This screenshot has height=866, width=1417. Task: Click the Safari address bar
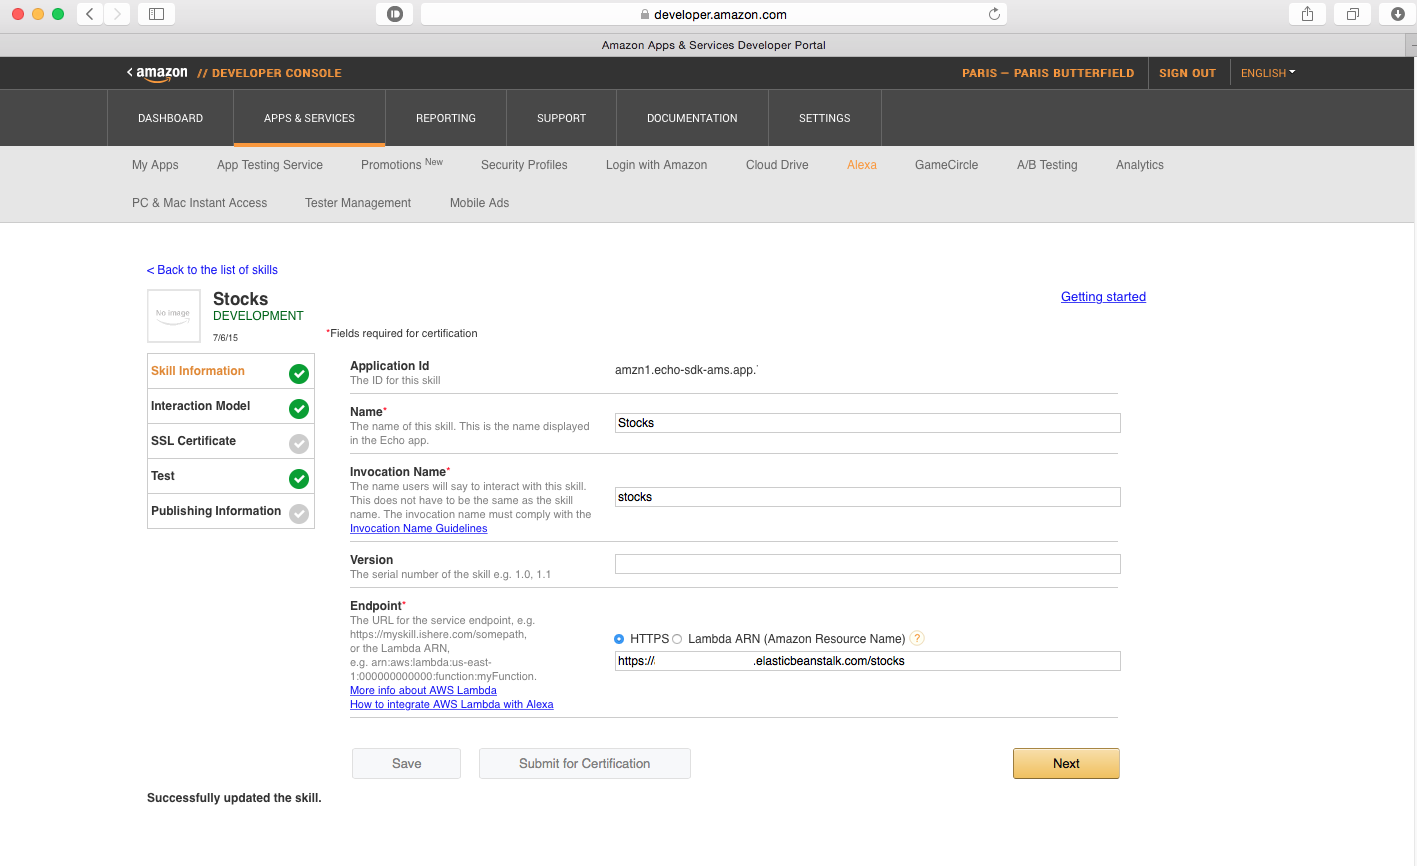pyautogui.click(x=713, y=14)
